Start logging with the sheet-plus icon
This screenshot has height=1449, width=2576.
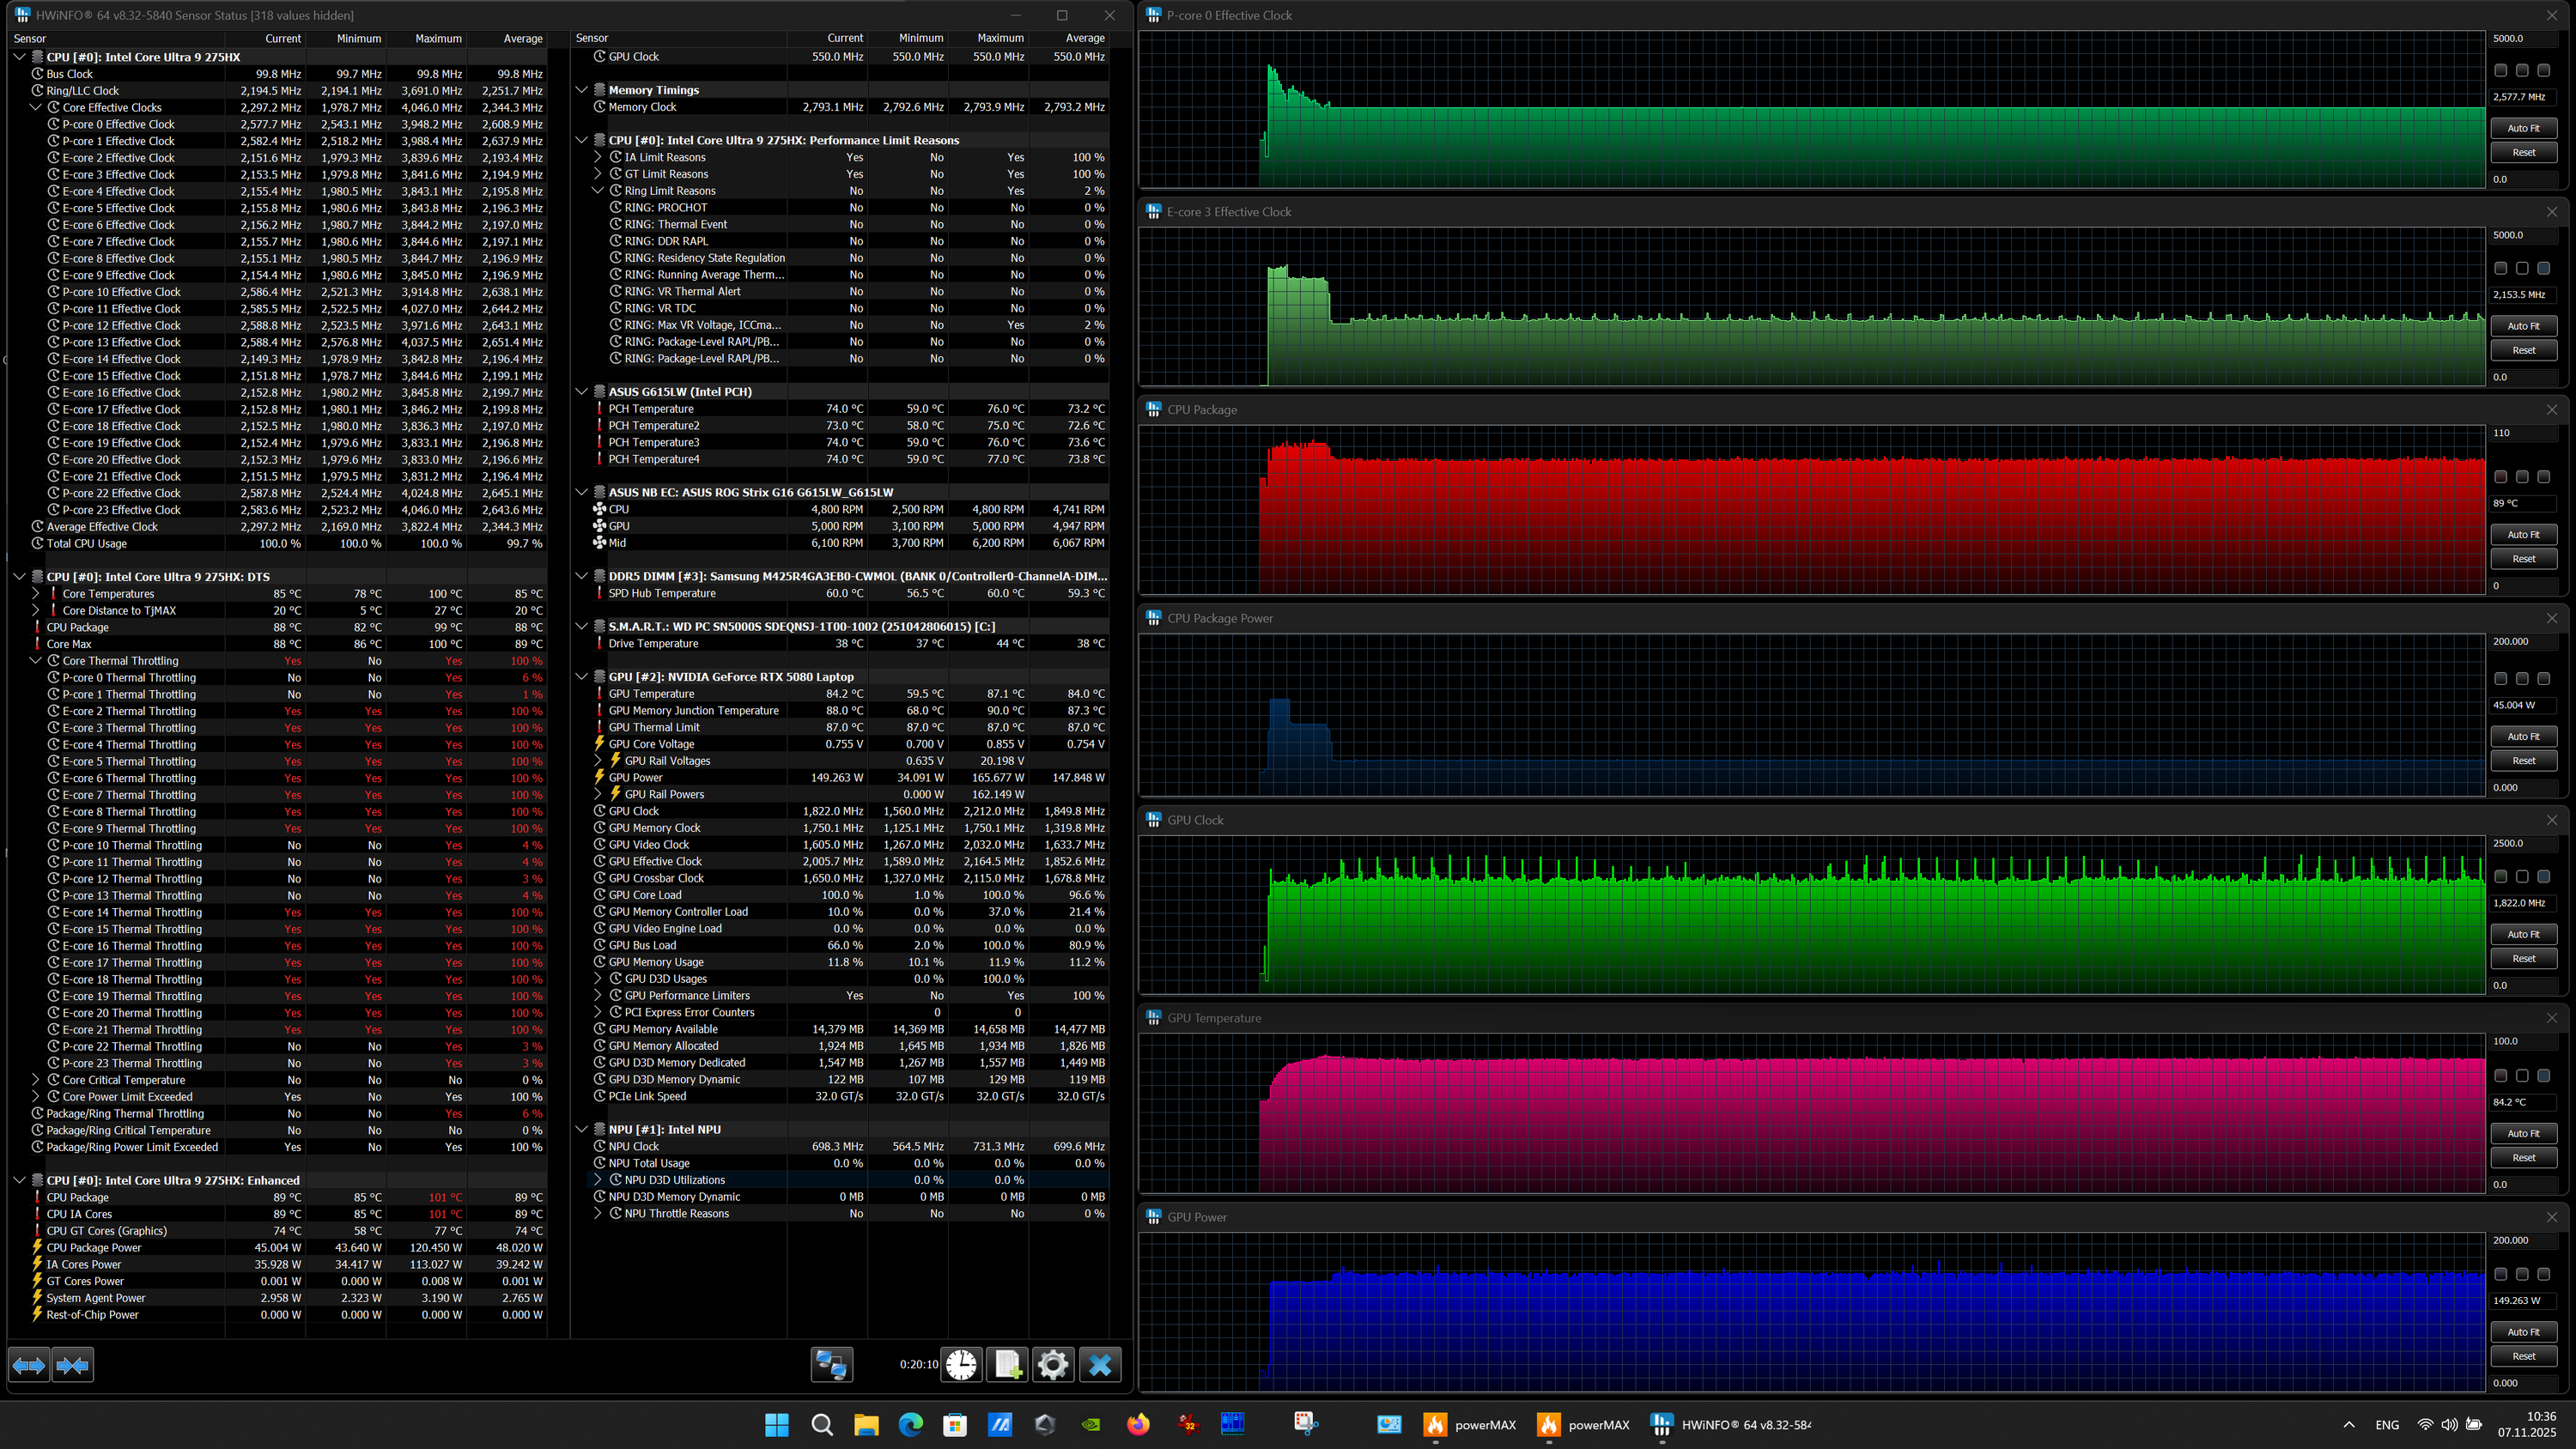[1007, 1365]
